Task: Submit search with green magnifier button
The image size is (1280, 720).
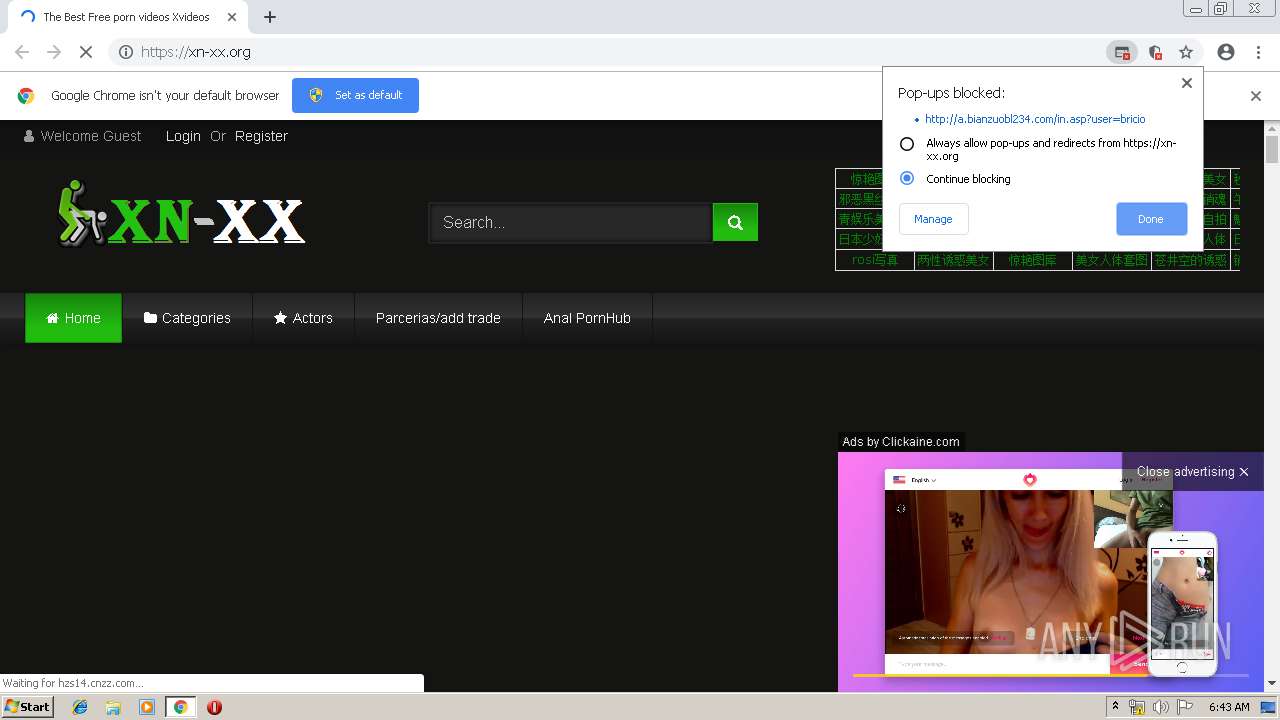Action: (735, 222)
